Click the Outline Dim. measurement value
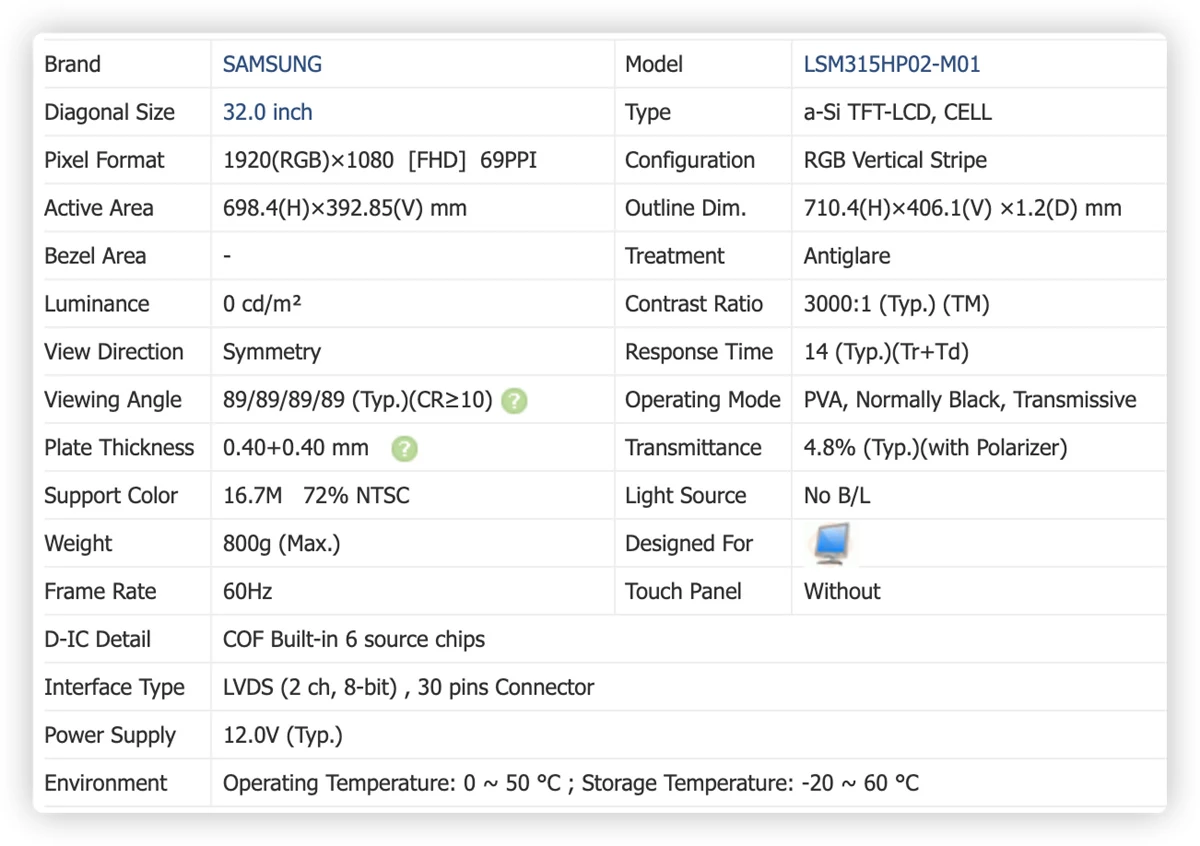The height and width of the screenshot is (846, 1200). coord(962,208)
